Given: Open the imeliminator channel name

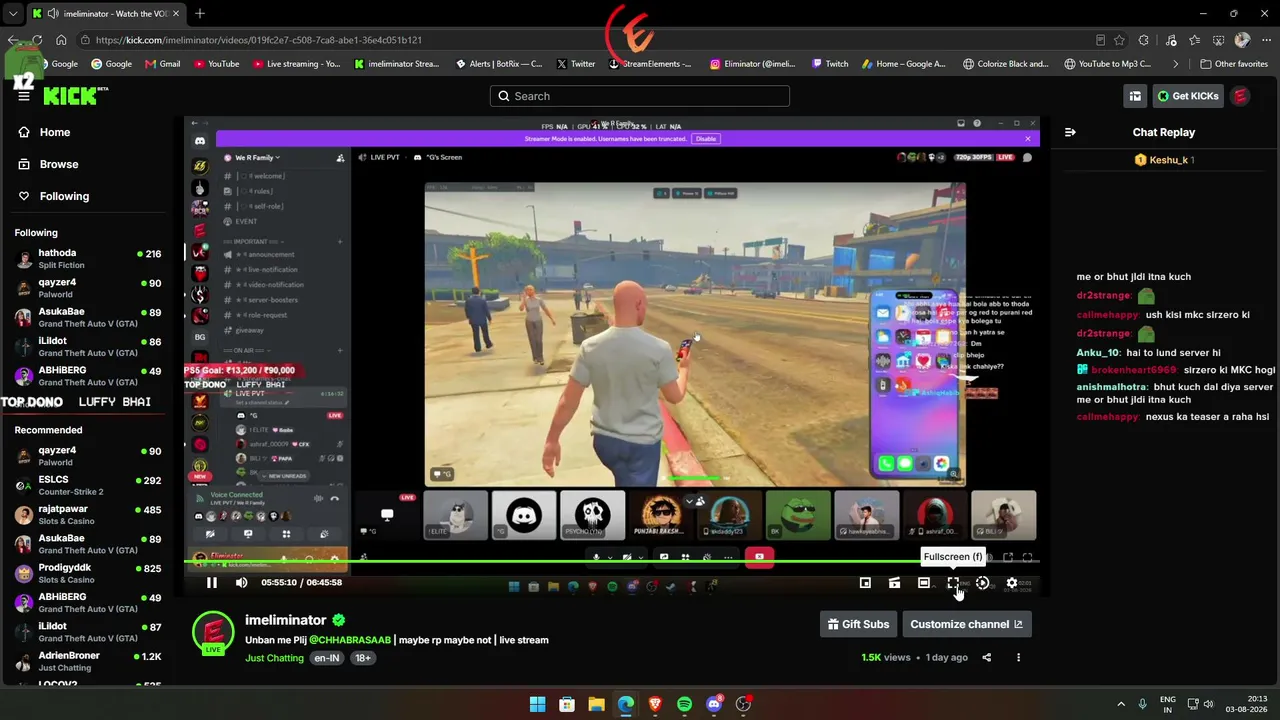Looking at the screenshot, I should click(286, 620).
